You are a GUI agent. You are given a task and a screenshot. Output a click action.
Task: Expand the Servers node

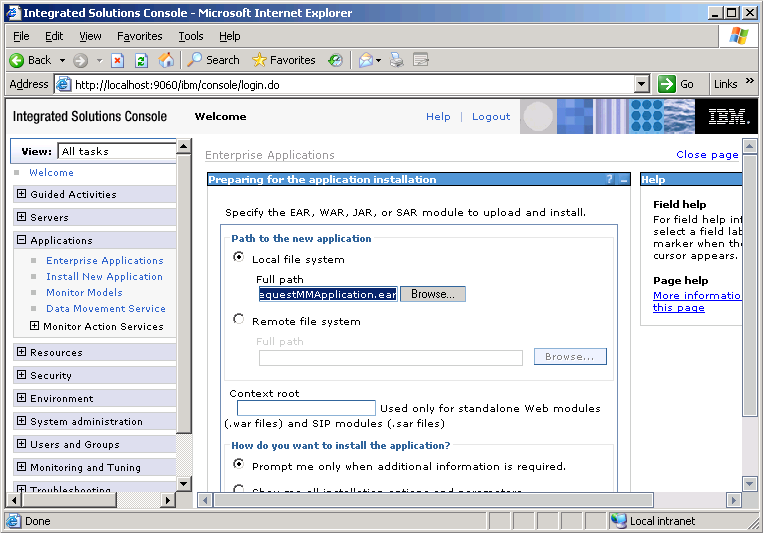[21, 217]
